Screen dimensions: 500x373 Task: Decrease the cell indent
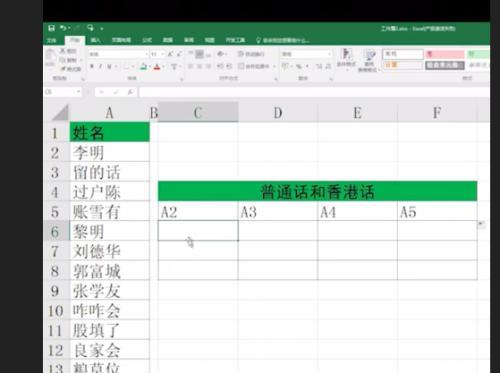coord(220,66)
